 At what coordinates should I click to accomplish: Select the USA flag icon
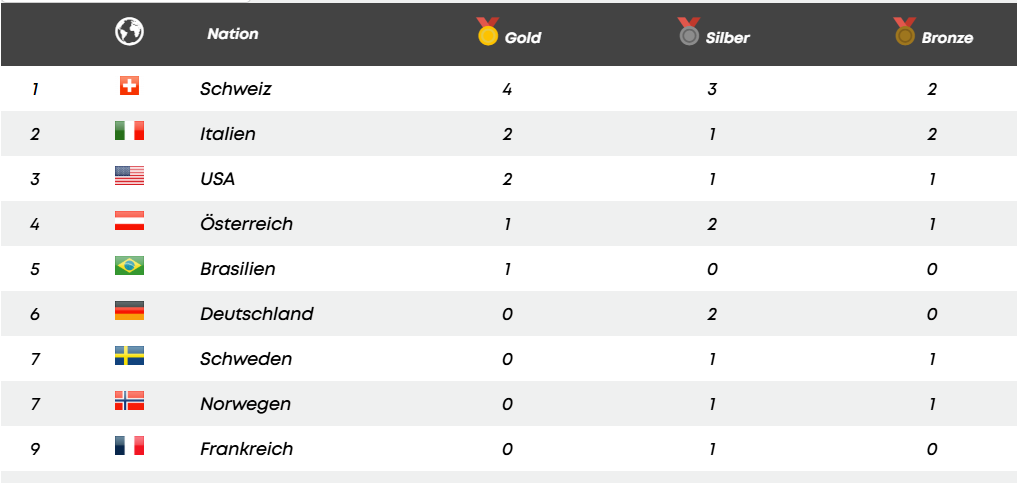pos(129,177)
